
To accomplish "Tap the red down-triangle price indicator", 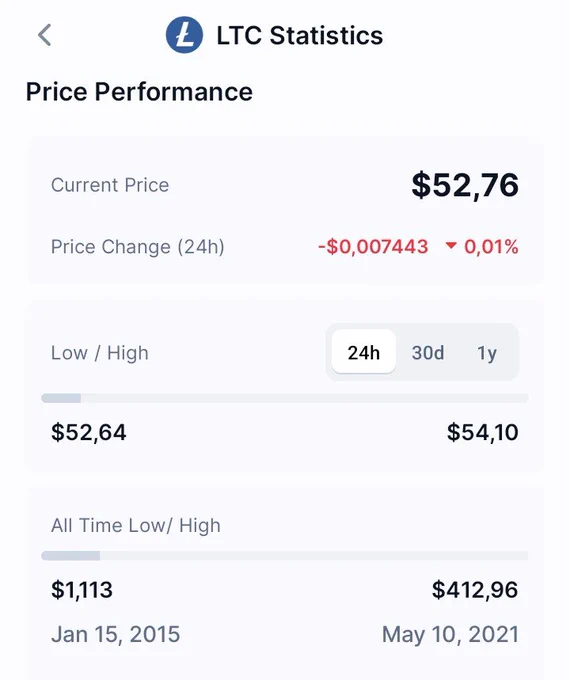I will click(451, 246).
